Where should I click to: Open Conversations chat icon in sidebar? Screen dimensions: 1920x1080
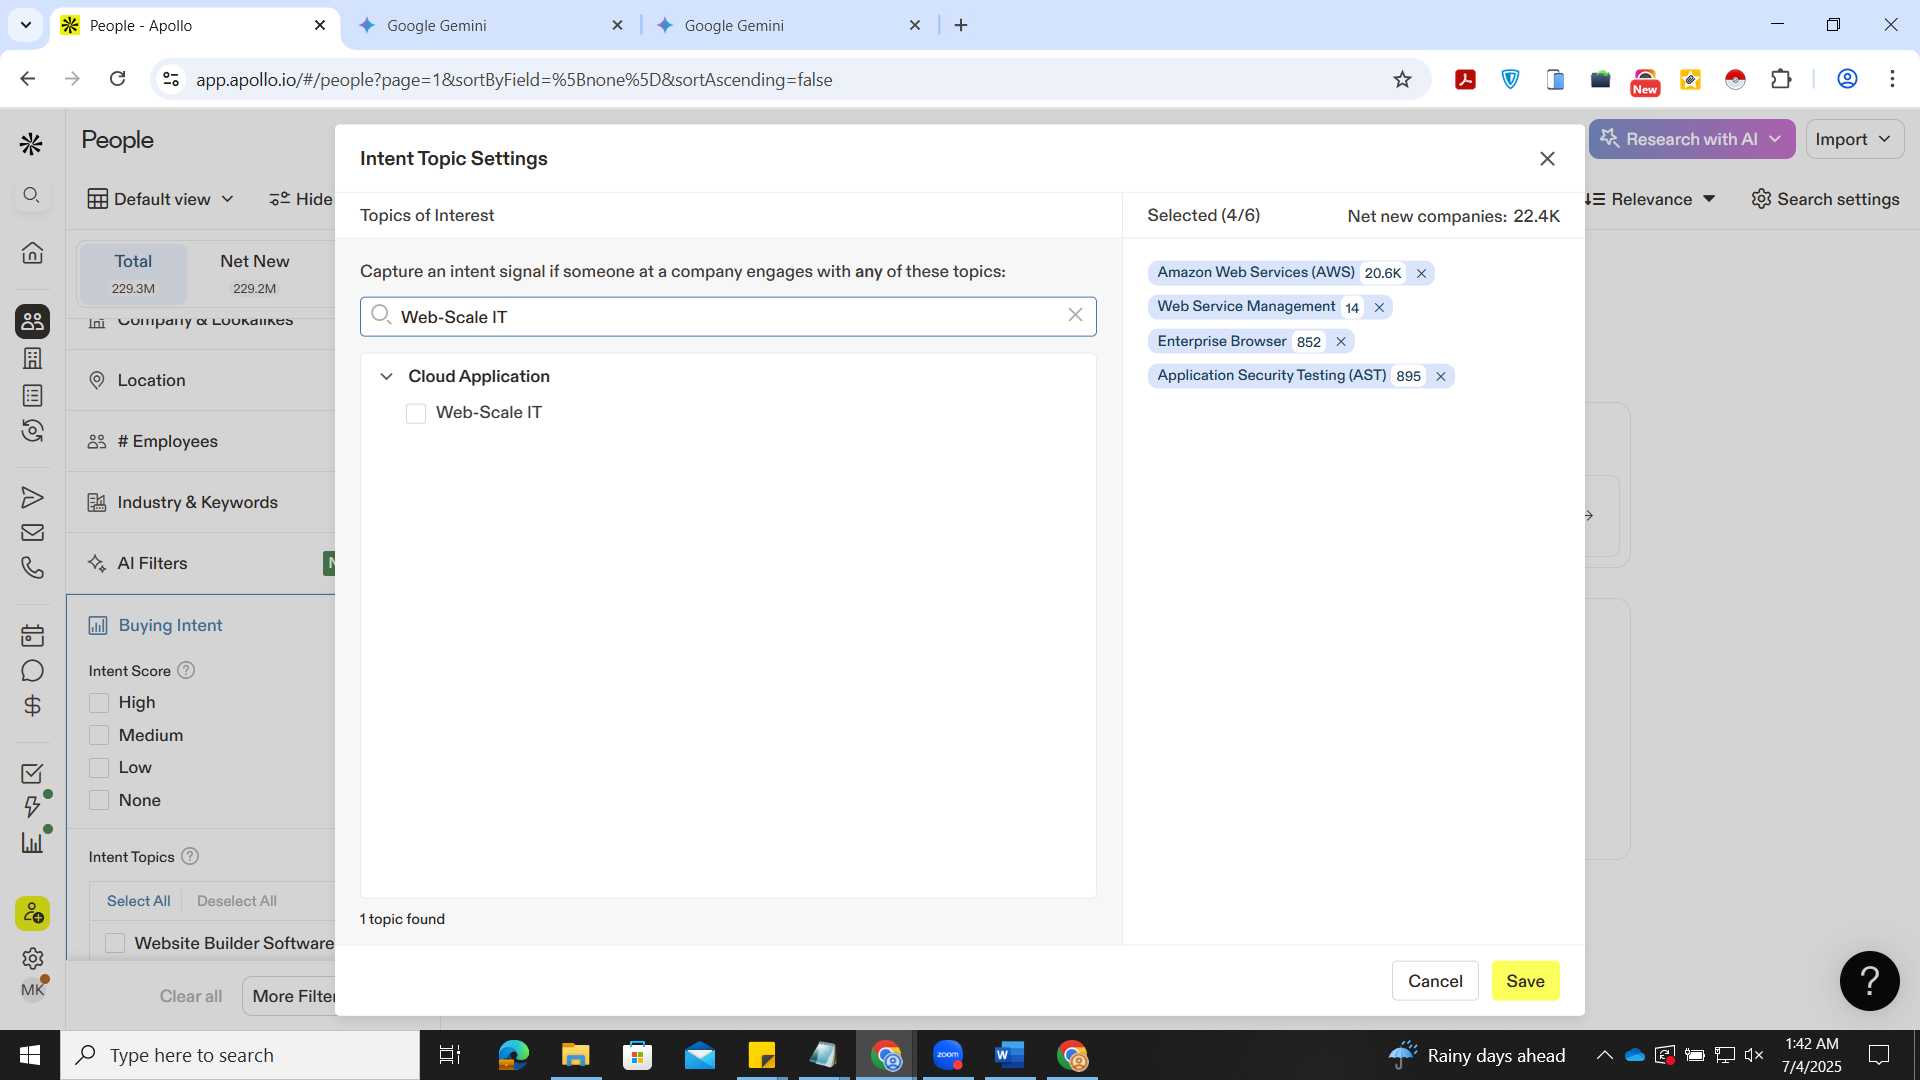coord(32,671)
